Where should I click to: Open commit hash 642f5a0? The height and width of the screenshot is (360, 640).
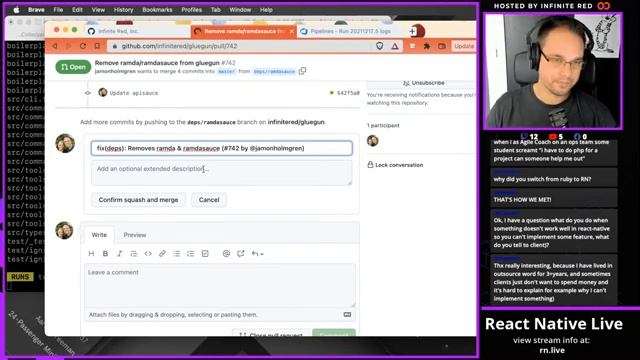(x=348, y=93)
